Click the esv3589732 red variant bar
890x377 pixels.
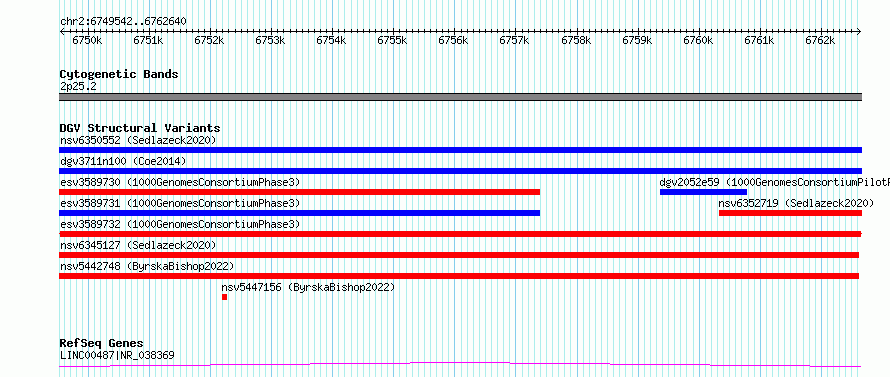coord(460,234)
